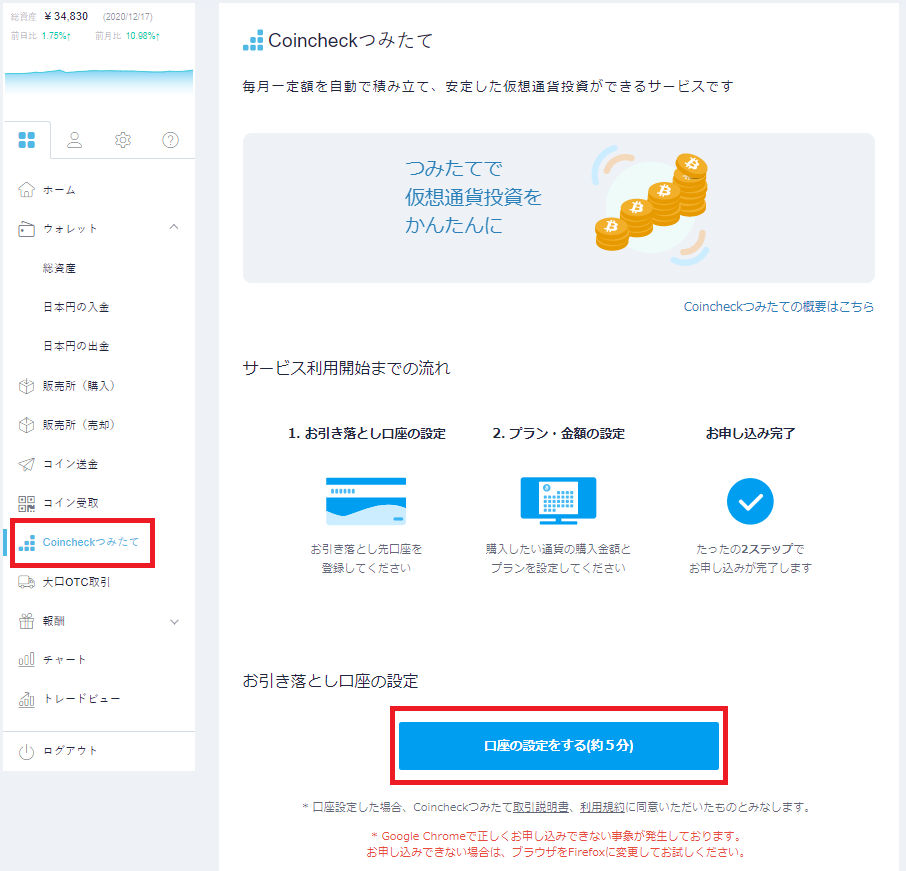
Task: Click the bank card step 1 icon
Action: pos(366,501)
